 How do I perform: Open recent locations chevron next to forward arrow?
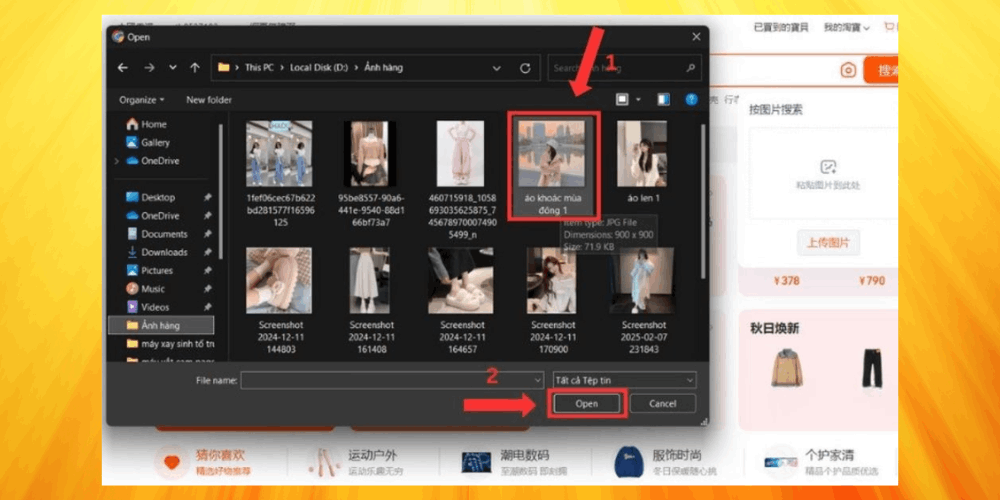[x=172, y=68]
